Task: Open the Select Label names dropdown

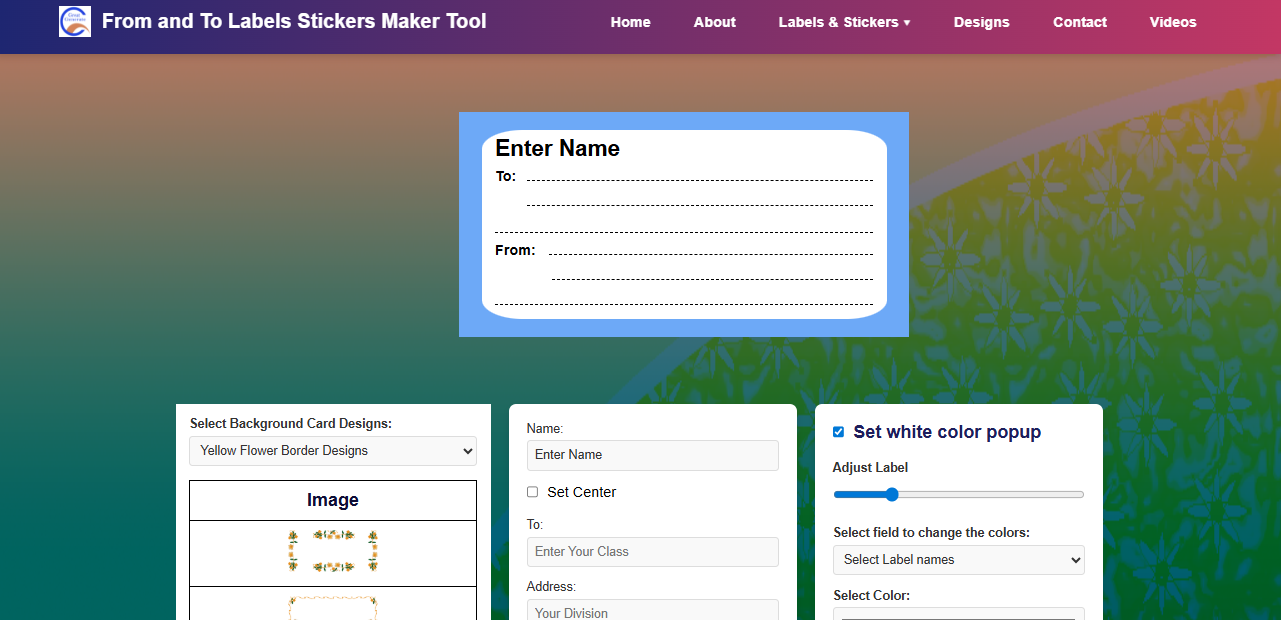Action: 958,560
